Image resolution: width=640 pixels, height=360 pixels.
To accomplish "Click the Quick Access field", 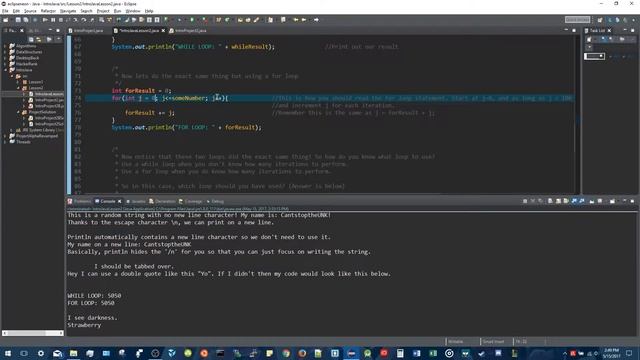I will tap(577, 20).
